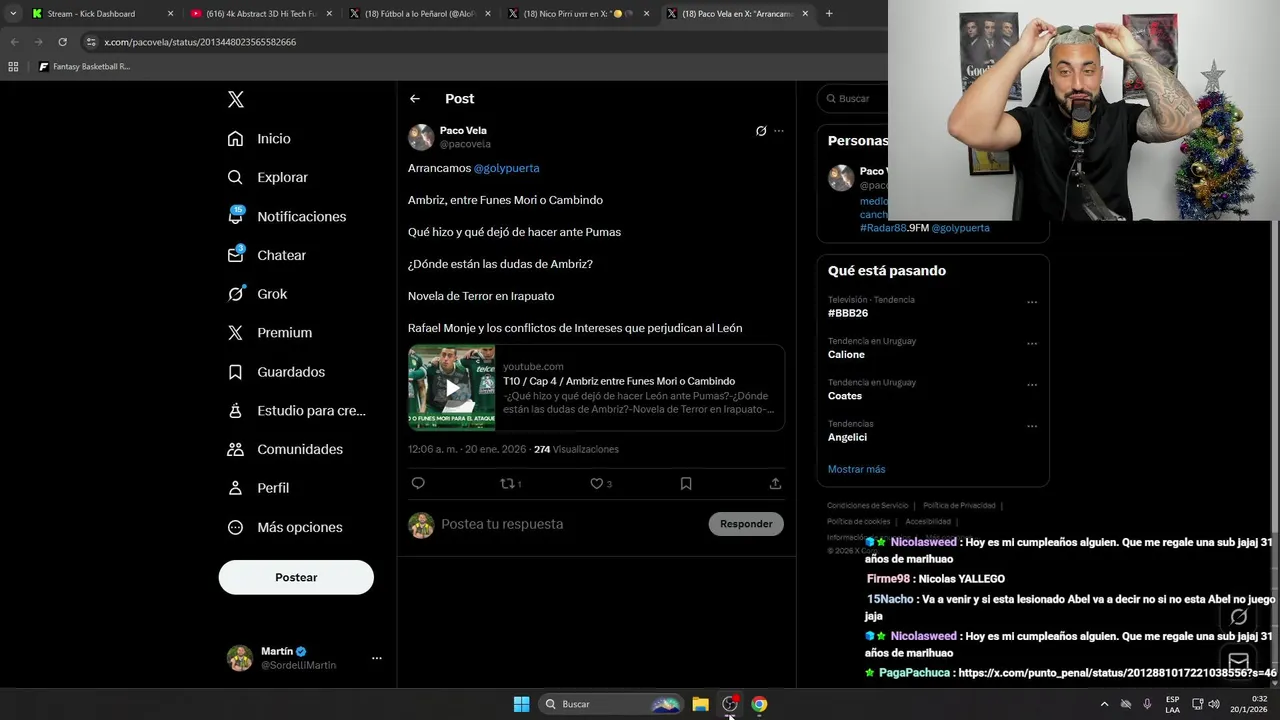Open more options for Angelici trend
Viewport: 1280px width, 720px height.
tap(1032, 426)
